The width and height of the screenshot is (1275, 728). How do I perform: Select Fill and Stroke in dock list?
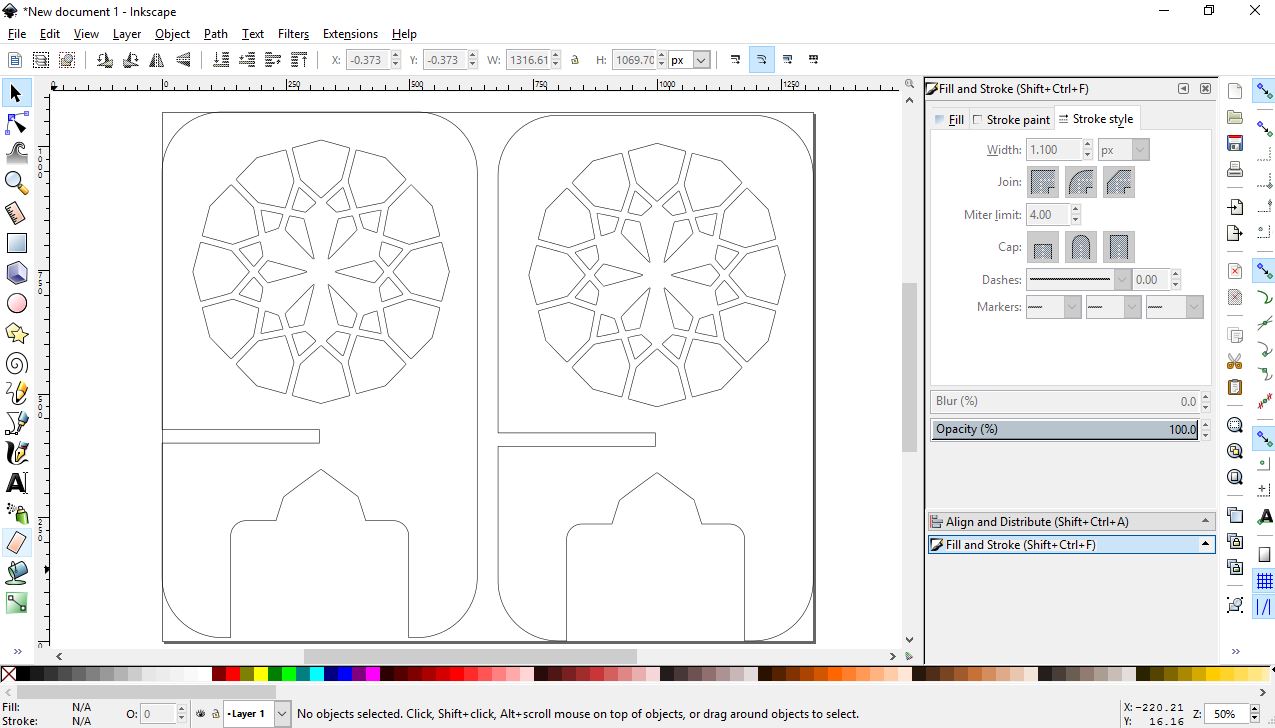1070,545
